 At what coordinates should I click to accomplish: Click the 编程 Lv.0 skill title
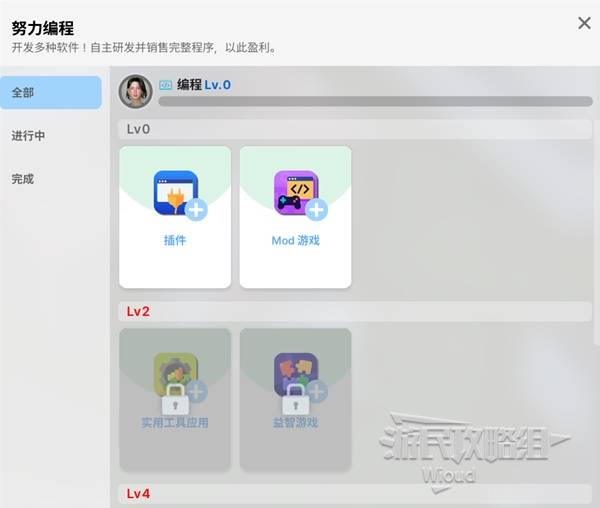204,85
